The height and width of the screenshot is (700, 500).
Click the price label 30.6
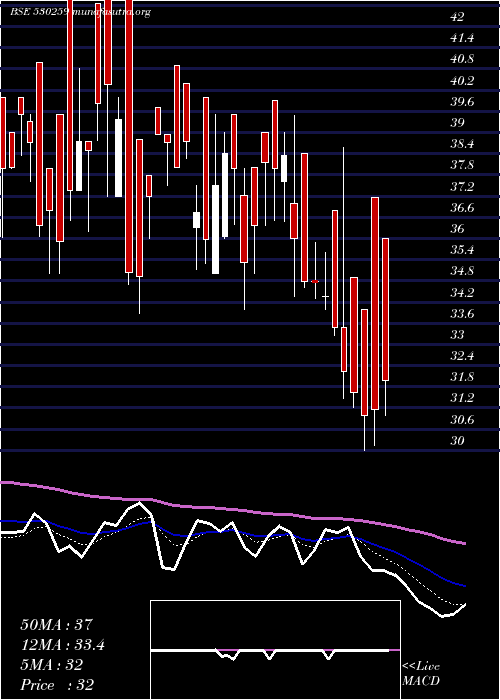[462, 420]
